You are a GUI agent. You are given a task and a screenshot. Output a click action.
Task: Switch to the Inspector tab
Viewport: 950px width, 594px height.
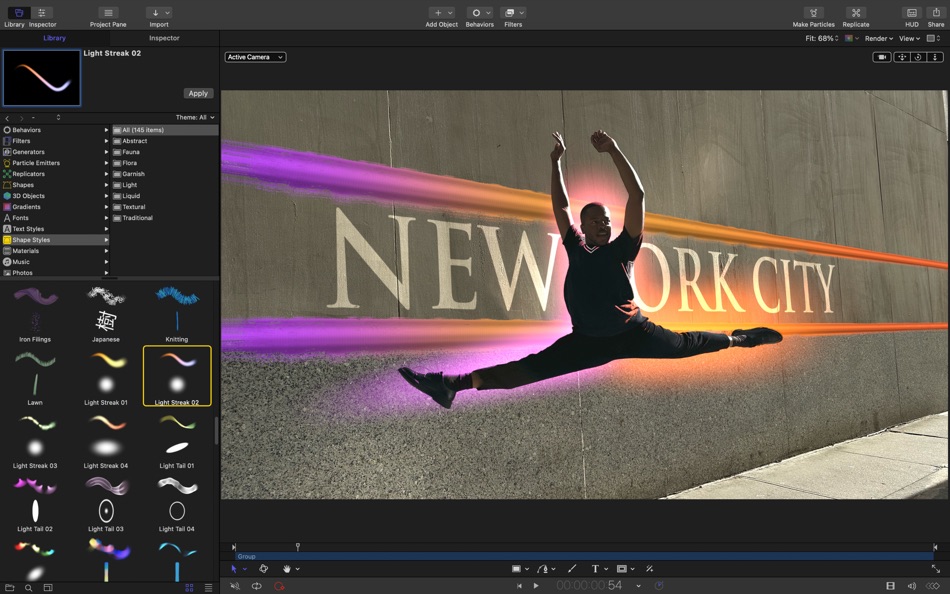coord(163,38)
